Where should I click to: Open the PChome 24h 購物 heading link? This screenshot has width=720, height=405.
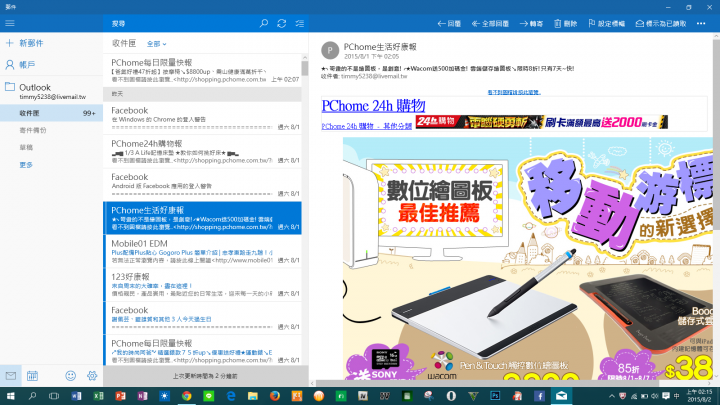(373, 106)
